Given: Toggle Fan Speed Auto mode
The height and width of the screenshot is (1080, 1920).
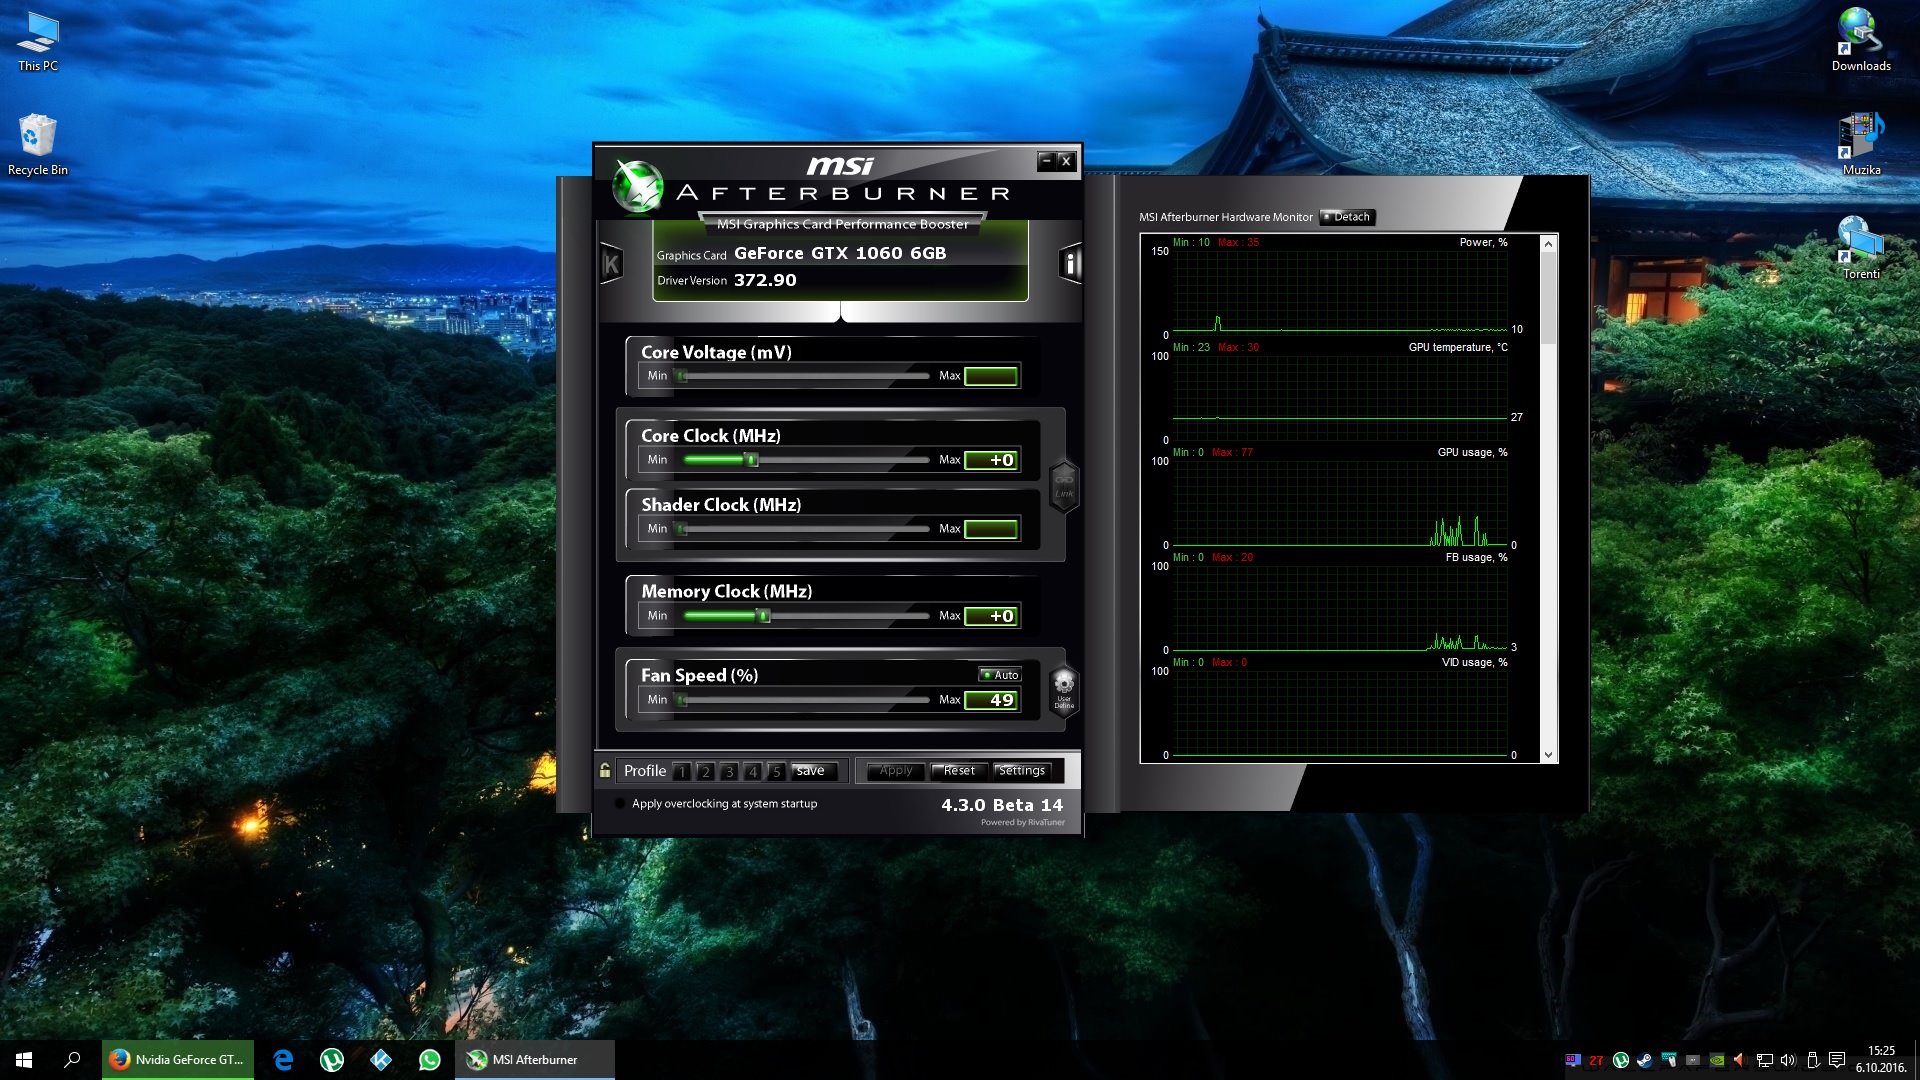Looking at the screenshot, I should point(1000,675).
